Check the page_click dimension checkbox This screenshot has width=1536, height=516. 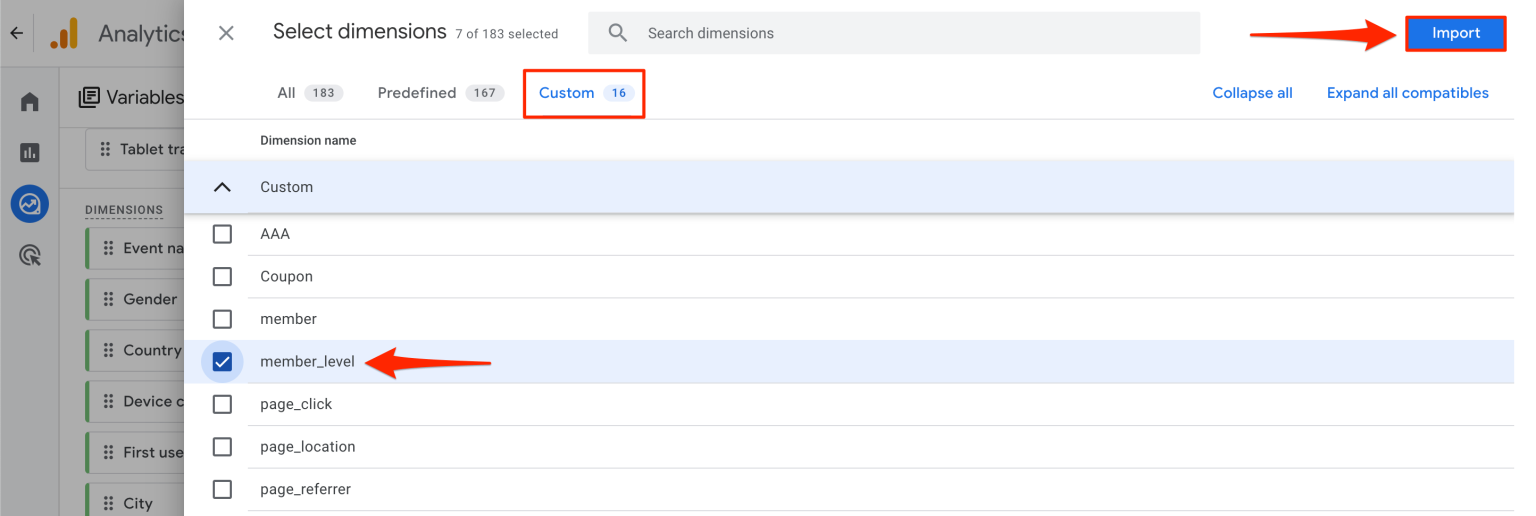pyautogui.click(x=222, y=404)
